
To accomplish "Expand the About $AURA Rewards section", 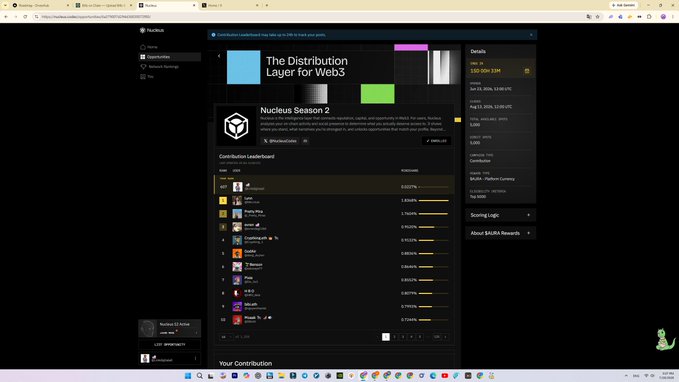I will coord(501,233).
